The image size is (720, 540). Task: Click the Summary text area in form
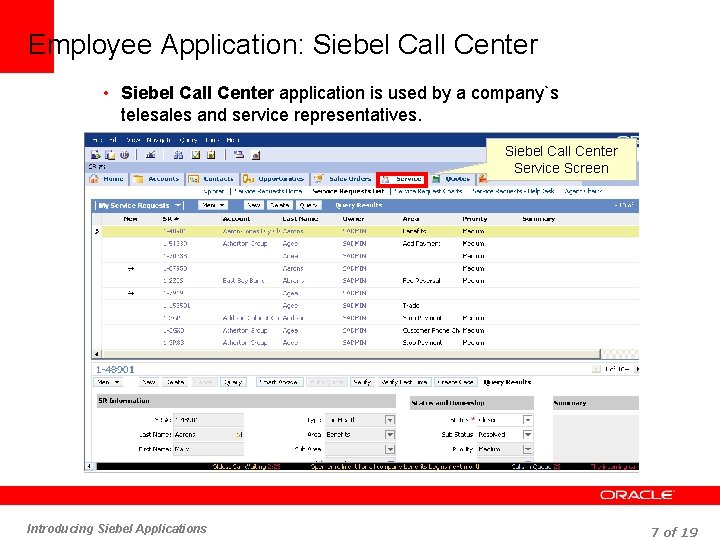(596, 438)
